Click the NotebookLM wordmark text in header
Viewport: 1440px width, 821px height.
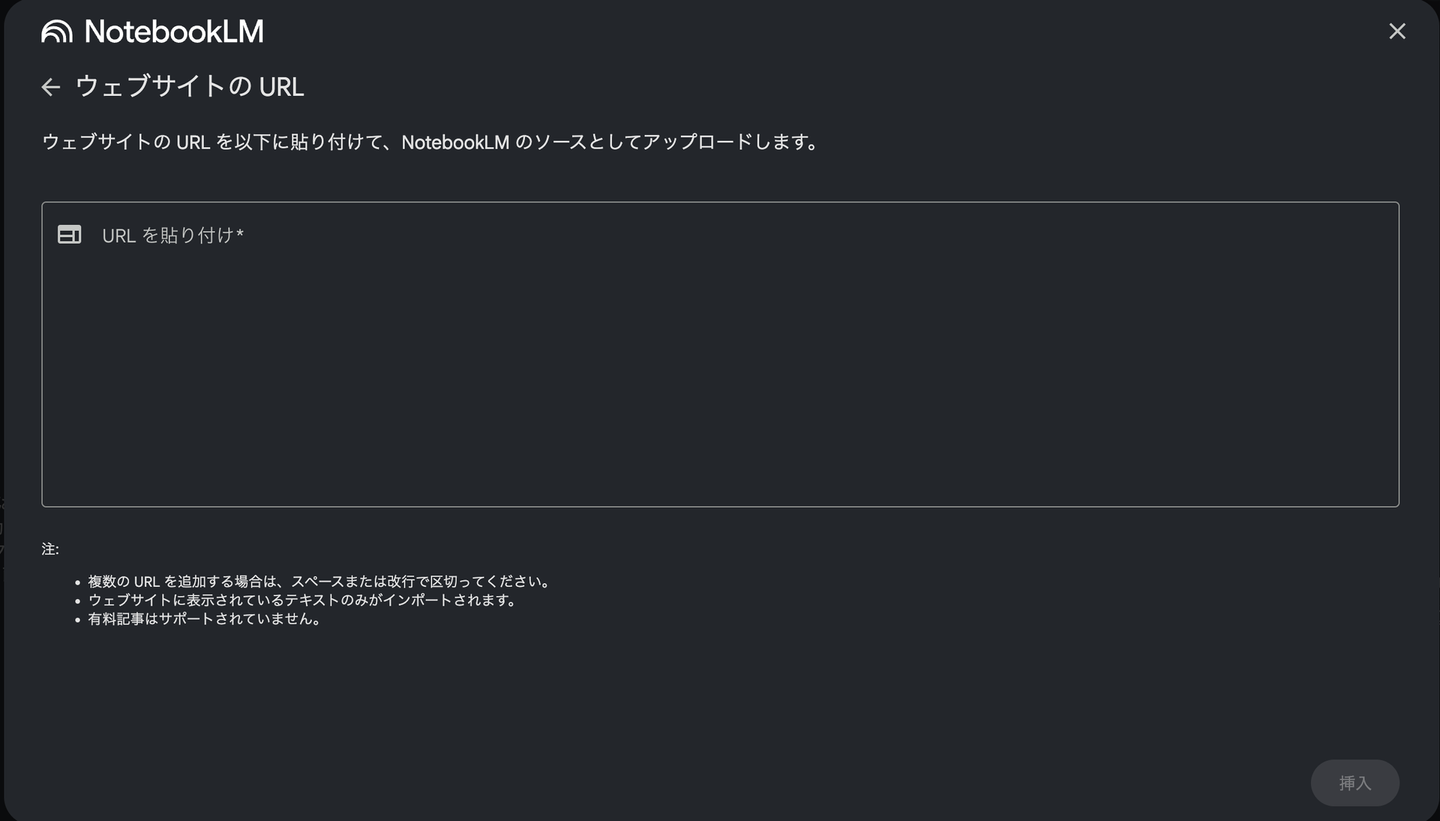pyautogui.click(x=174, y=32)
